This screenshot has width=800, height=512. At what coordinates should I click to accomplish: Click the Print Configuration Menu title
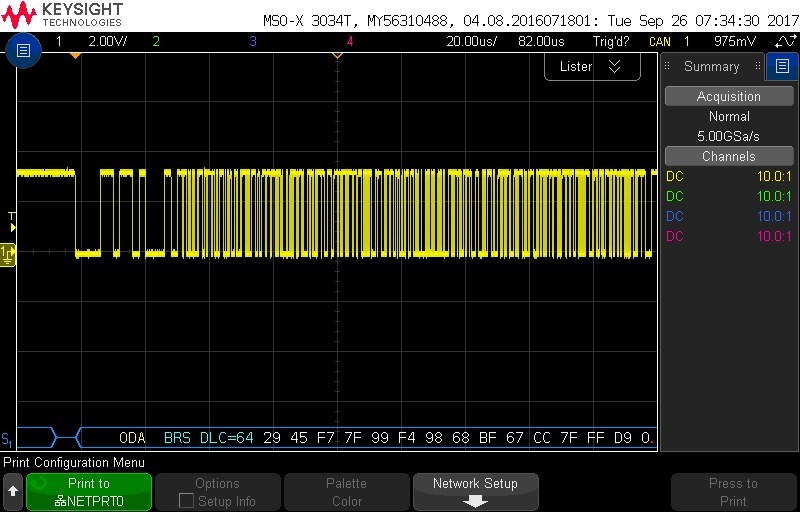[x=74, y=463]
